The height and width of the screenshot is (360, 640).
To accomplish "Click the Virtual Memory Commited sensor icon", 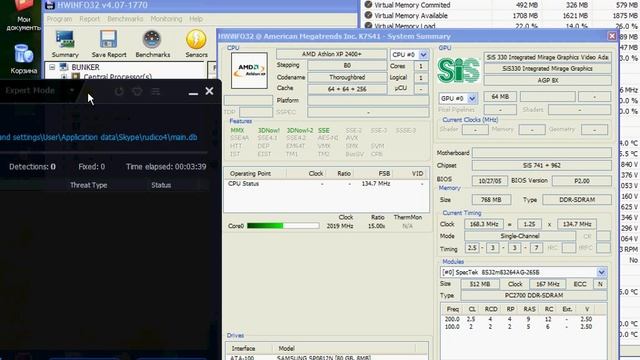I will click(x=368, y=4).
